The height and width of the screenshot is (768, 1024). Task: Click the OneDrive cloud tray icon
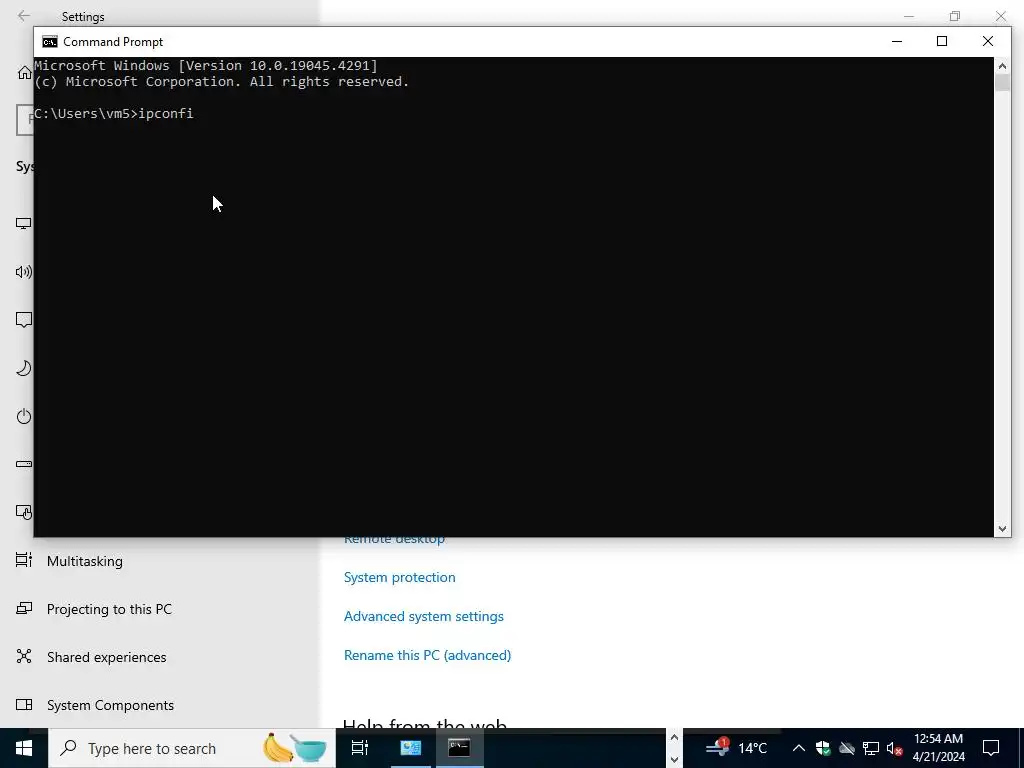(x=847, y=748)
